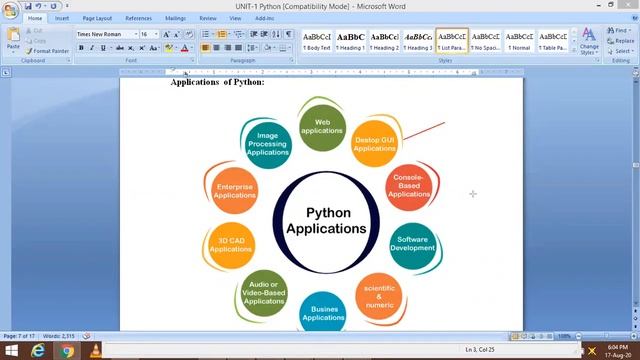The width and height of the screenshot is (640, 360).
Task: Center align text
Action: click(216, 48)
